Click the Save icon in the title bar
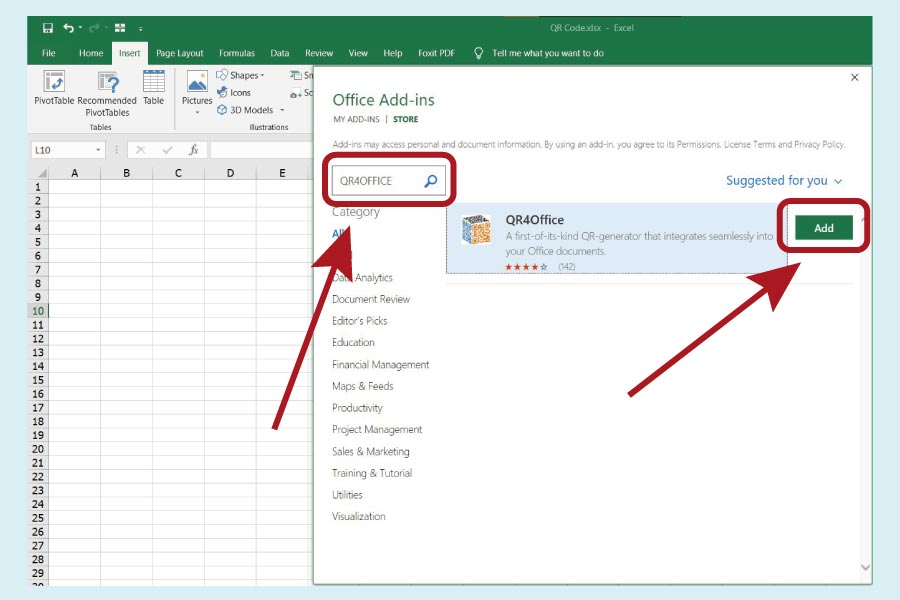The width and height of the screenshot is (900, 600). pyautogui.click(x=48, y=28)
